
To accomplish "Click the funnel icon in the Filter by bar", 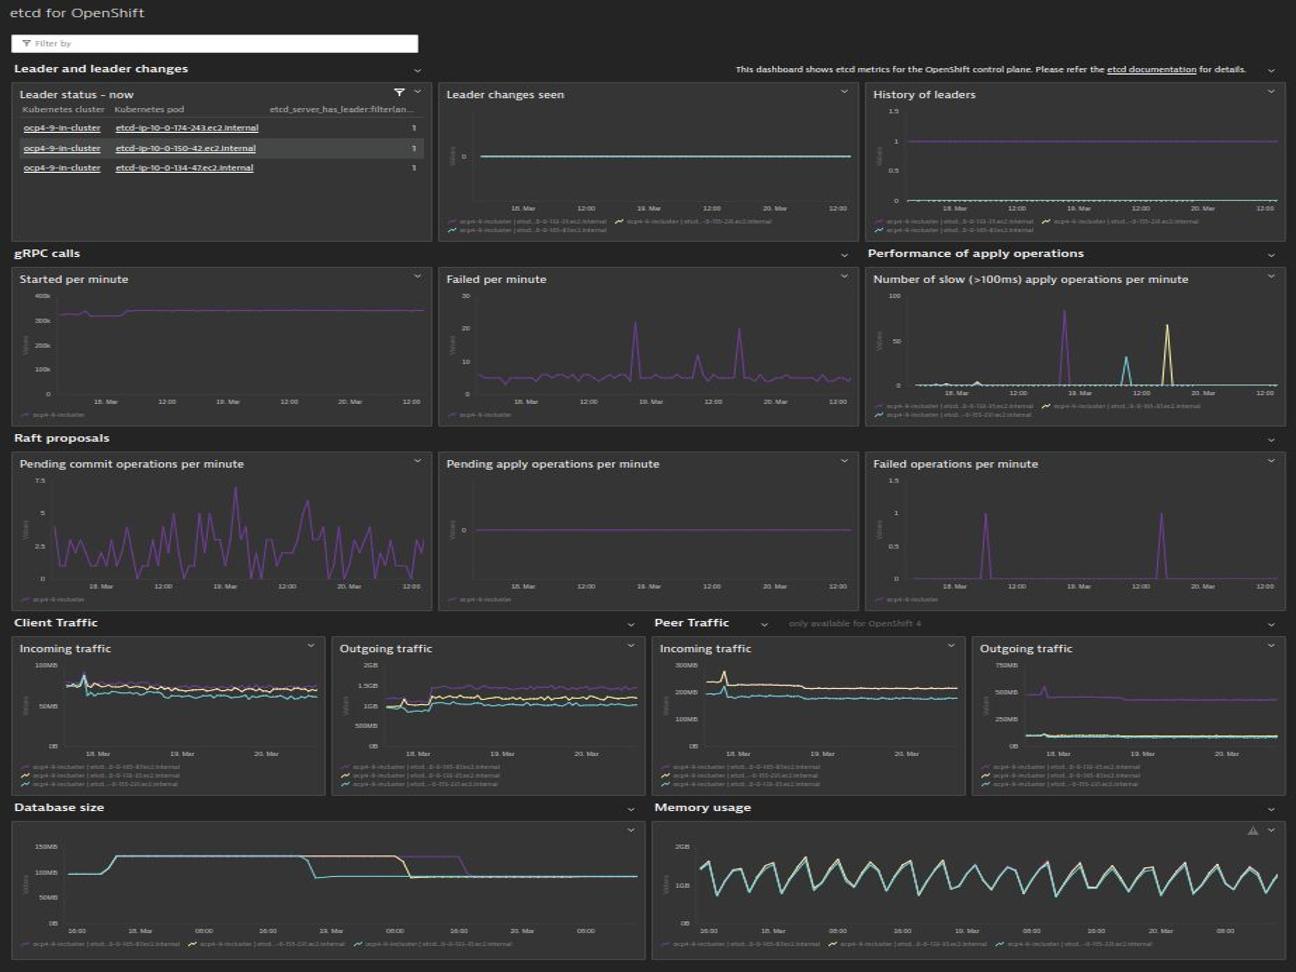I will (x=26, y=43).
